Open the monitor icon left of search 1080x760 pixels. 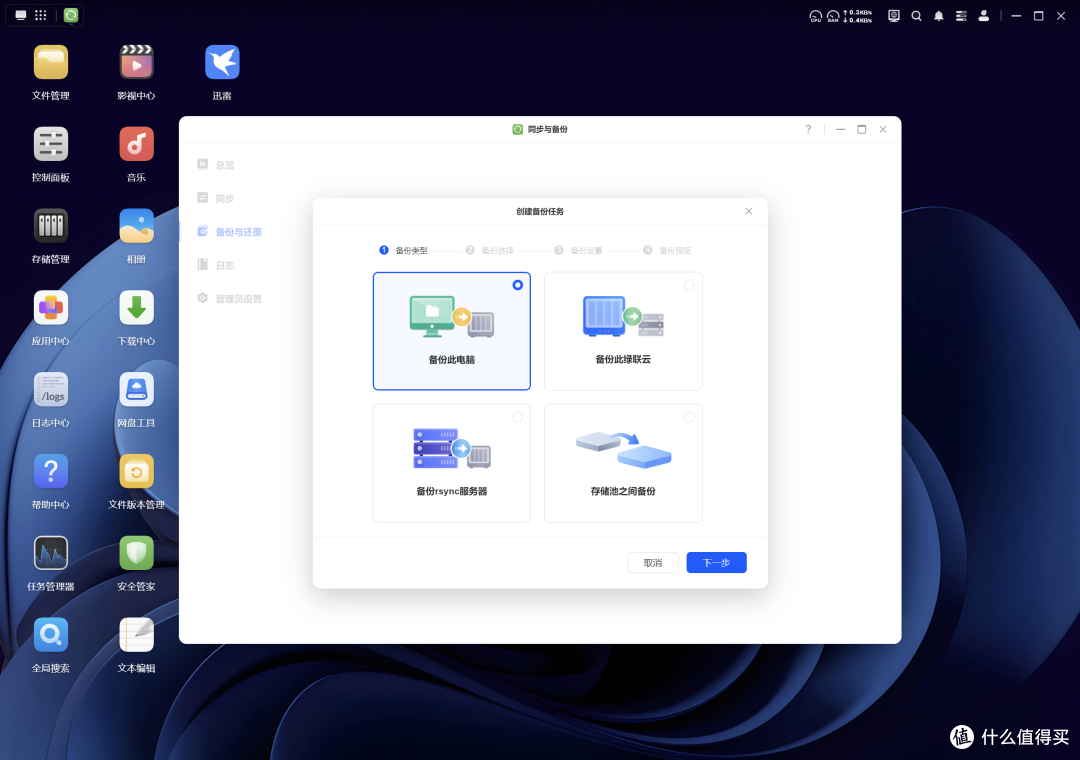click(893, 16)
